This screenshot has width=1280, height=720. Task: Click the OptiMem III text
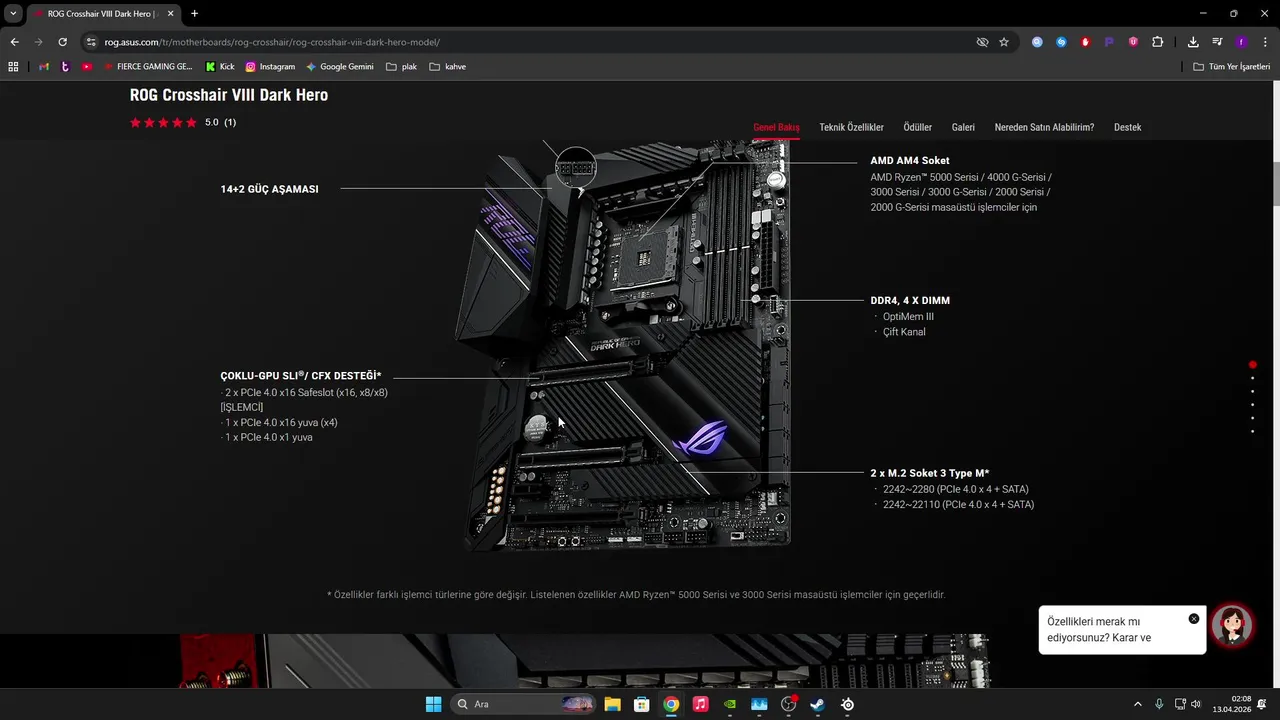[908, 316]
